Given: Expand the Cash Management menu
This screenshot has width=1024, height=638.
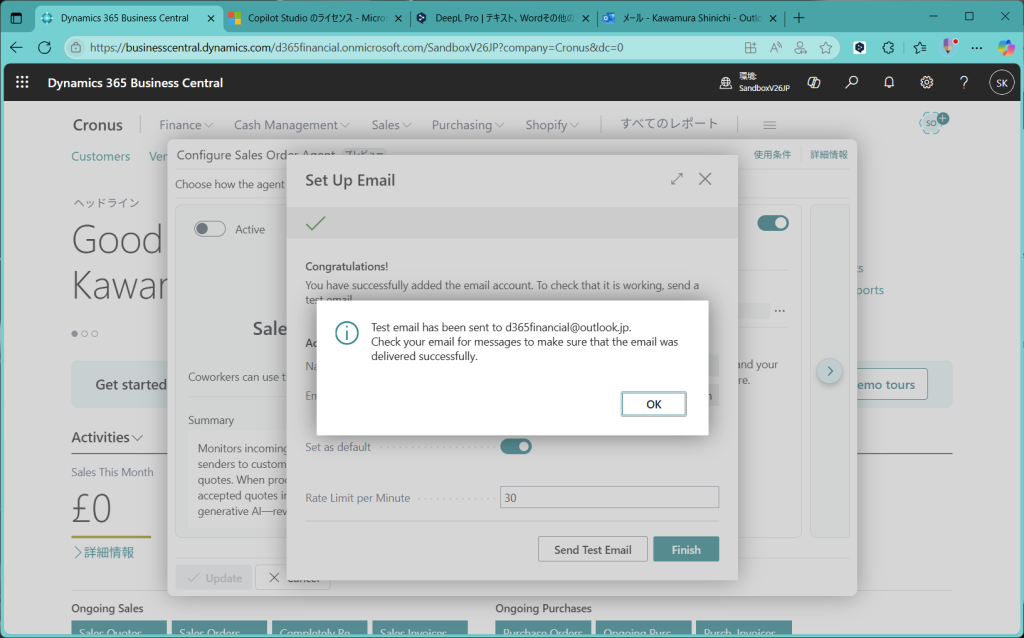Looking at the screenshot, I should tap(292, 125).
